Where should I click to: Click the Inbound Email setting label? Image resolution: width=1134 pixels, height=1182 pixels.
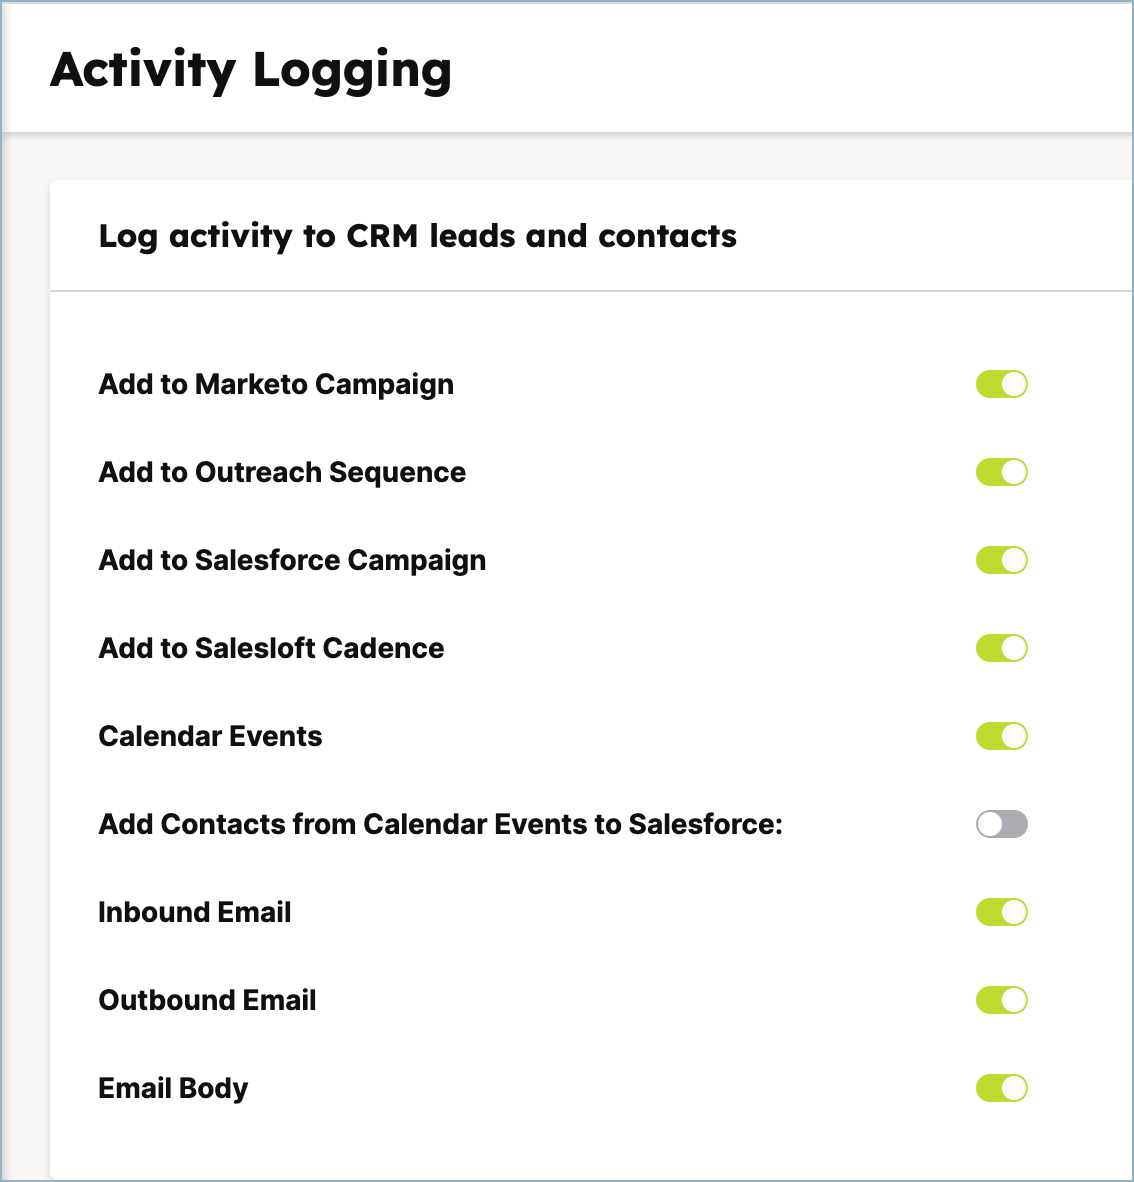195,912
